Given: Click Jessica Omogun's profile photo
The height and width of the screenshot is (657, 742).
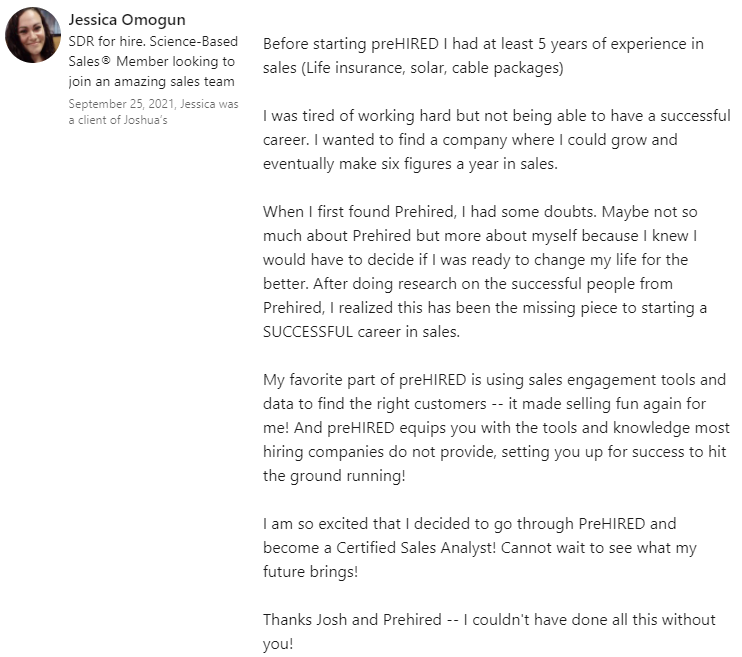Looking at the screenshot, I should point(33,35).
